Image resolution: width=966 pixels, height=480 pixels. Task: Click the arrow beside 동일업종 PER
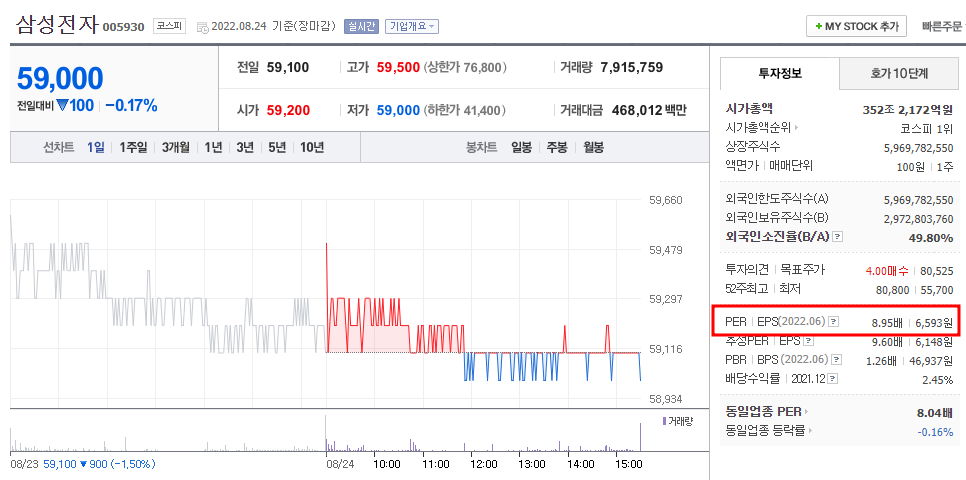pyautogui.click(x=806, y=412)
